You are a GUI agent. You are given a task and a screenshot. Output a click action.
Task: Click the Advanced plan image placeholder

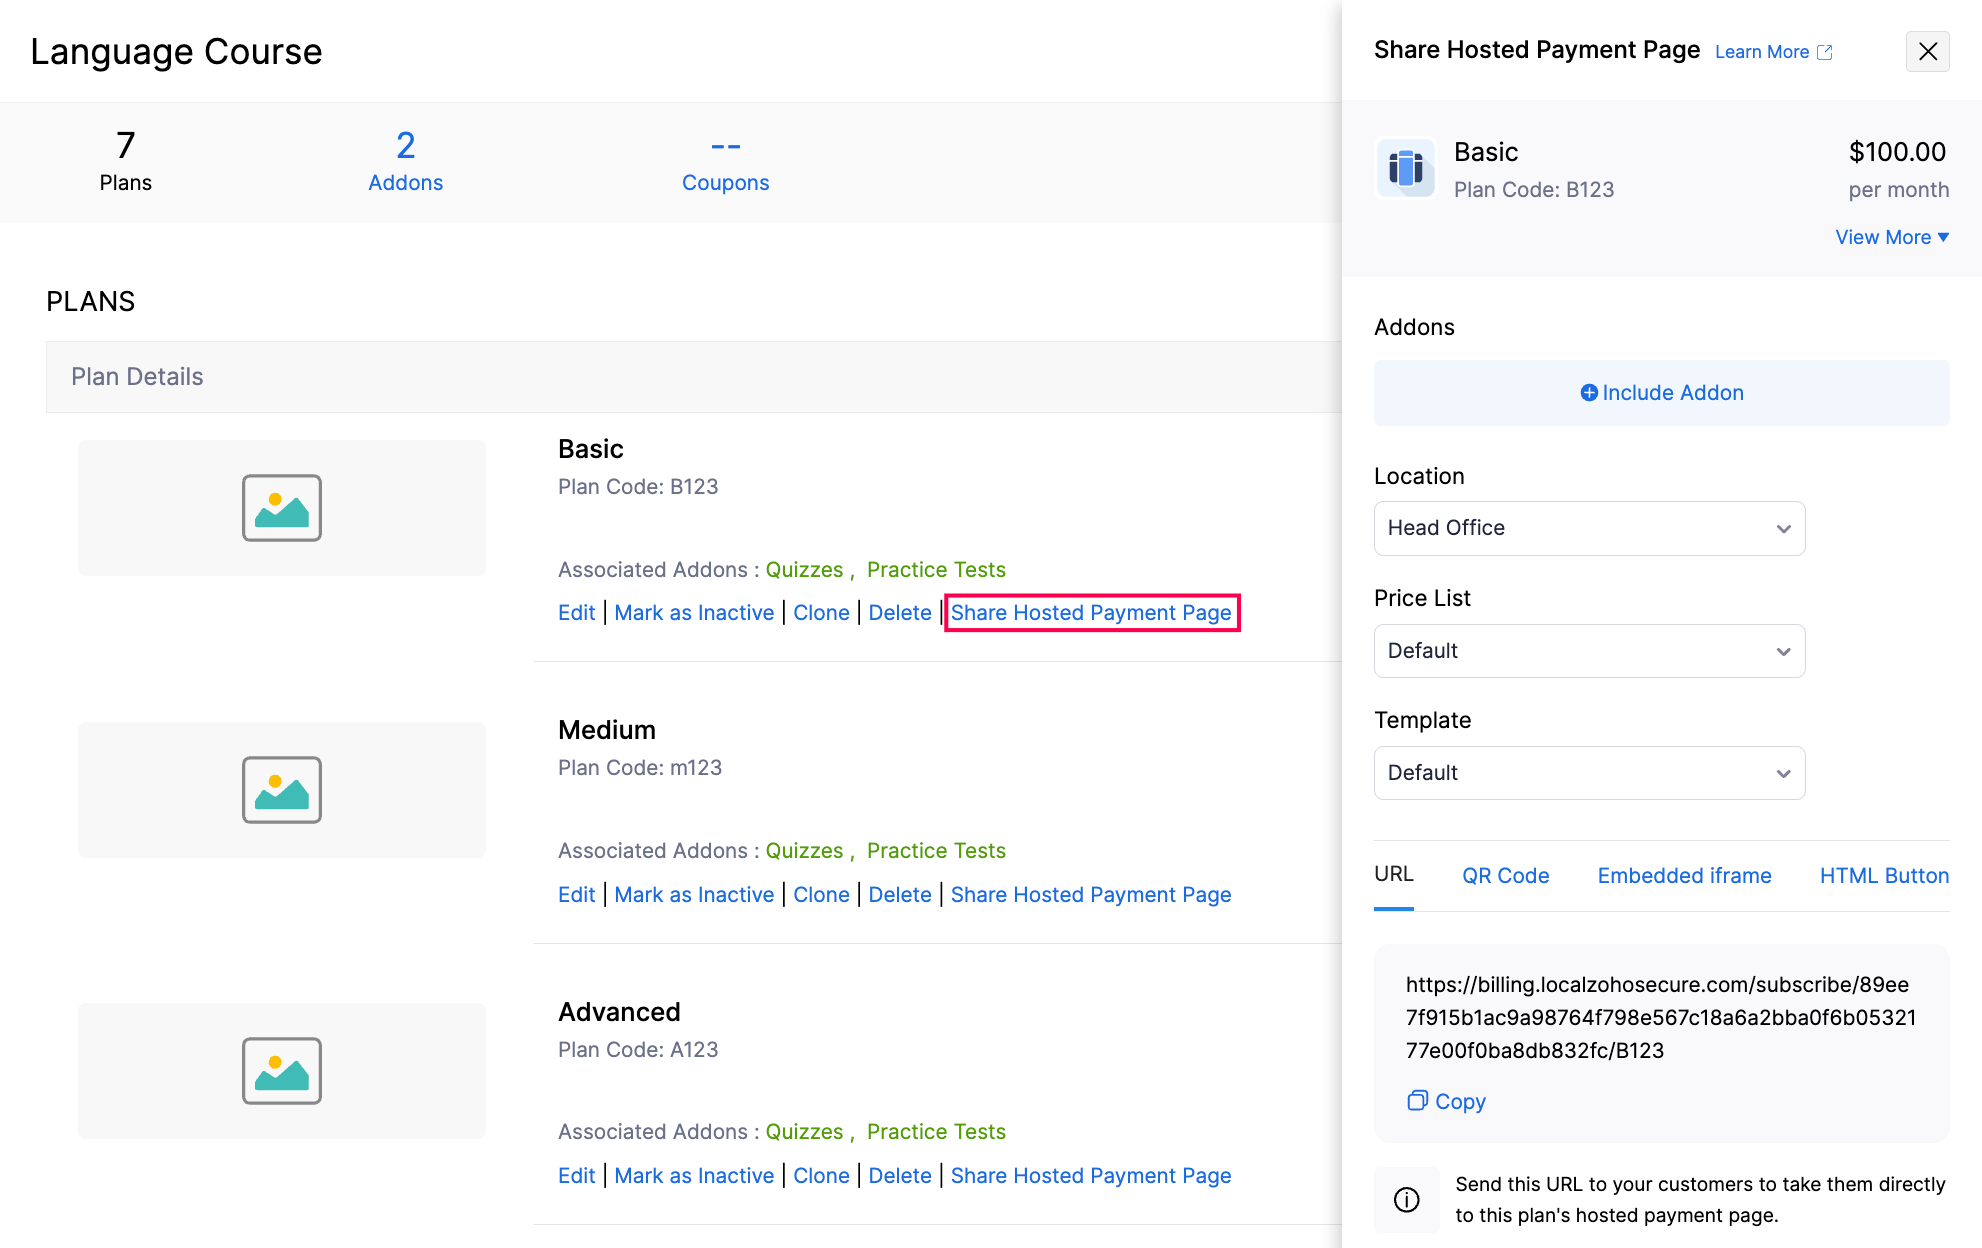point(282,1071)
